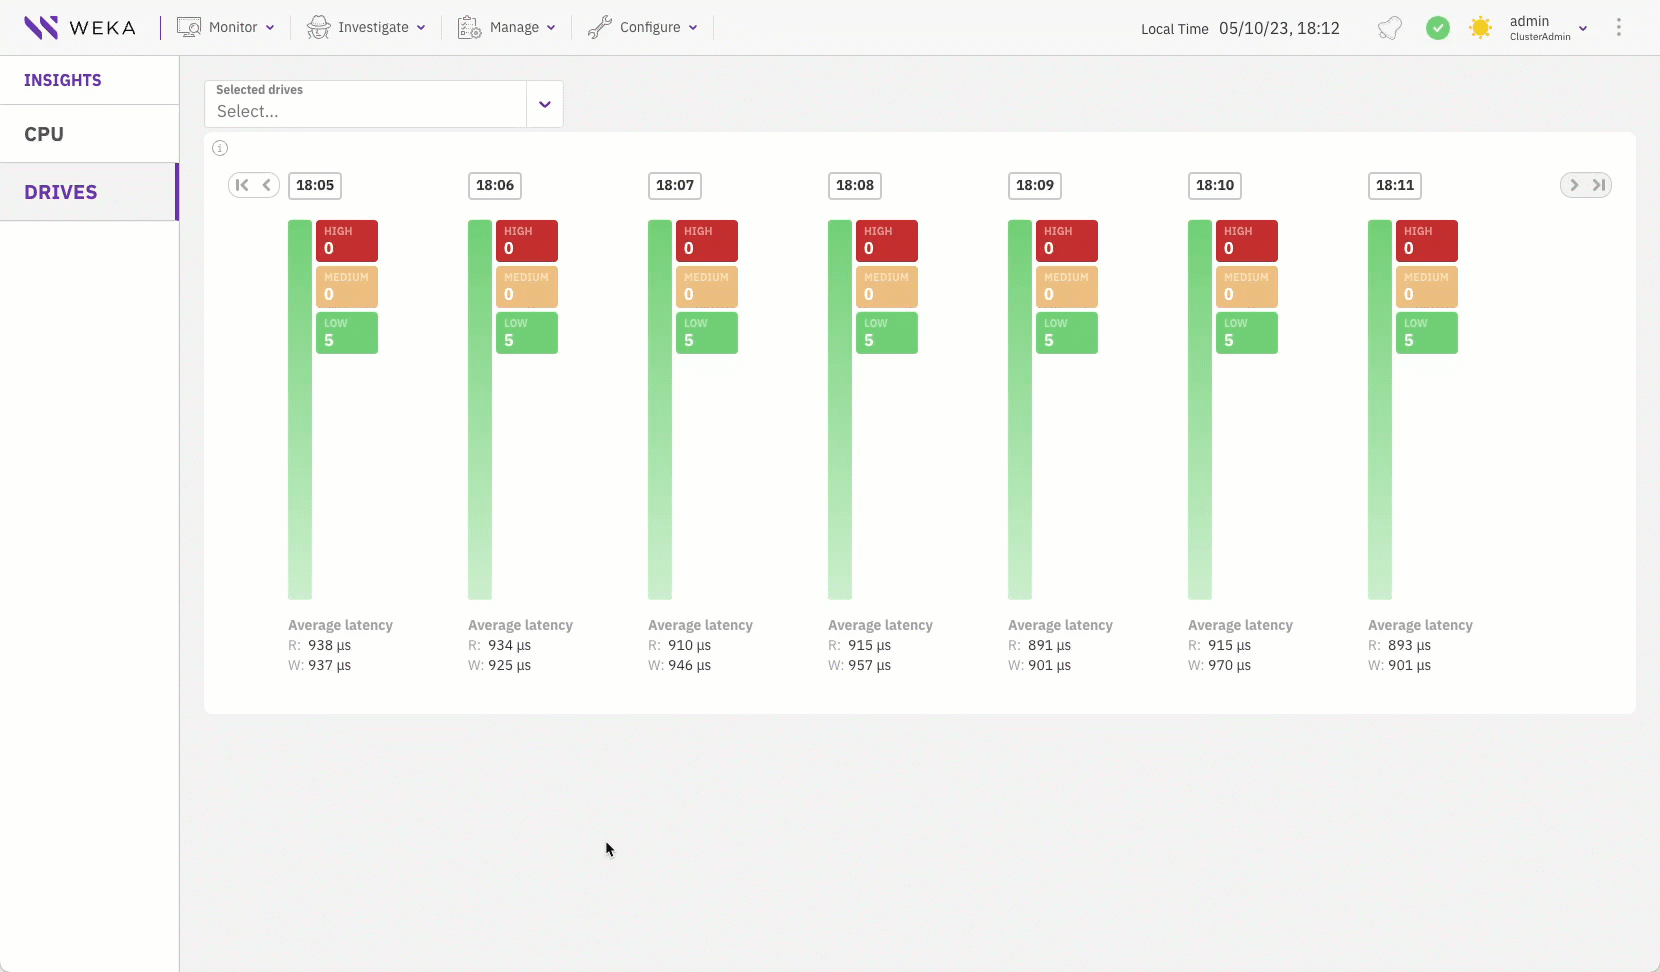Go to next time page arrow
1660x972 pixels.
pos(1574,185)
